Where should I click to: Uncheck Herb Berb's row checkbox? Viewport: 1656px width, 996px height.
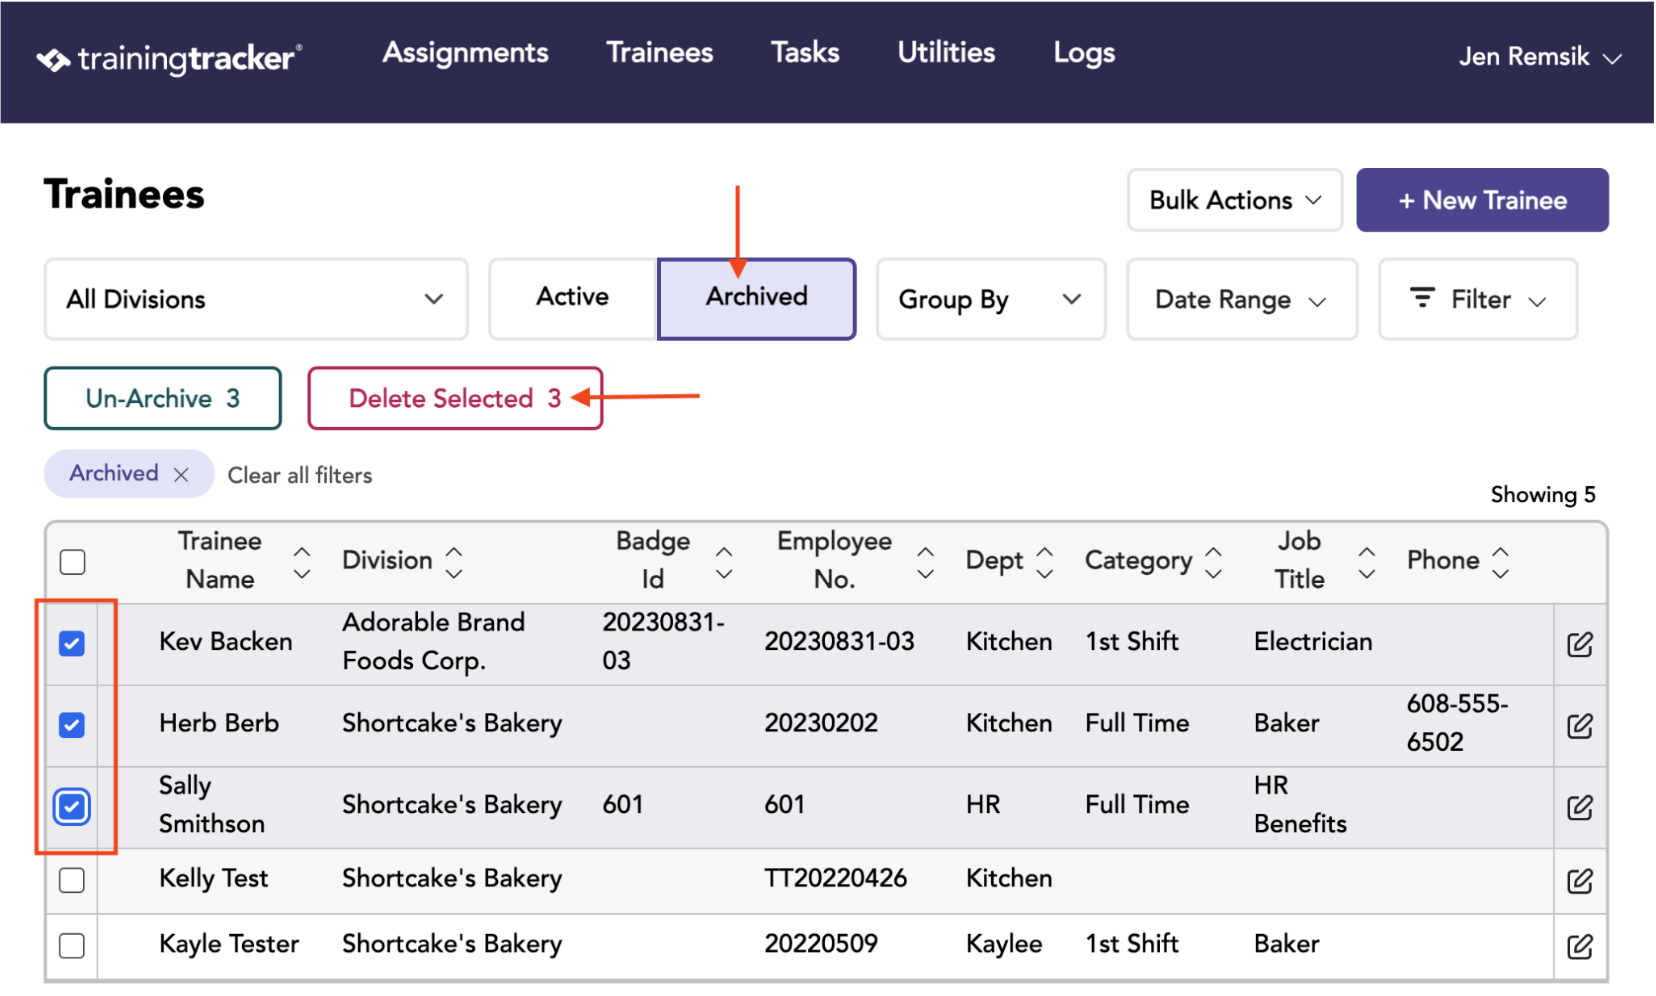(x=72, y=725)
